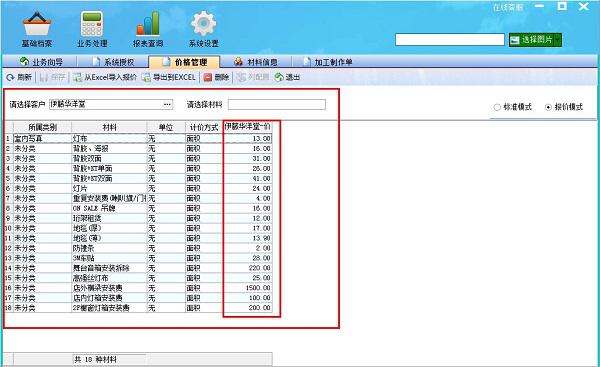Switch to the 业务向导 tab
The width and height of the screenshot is (600, 367).
41,62
